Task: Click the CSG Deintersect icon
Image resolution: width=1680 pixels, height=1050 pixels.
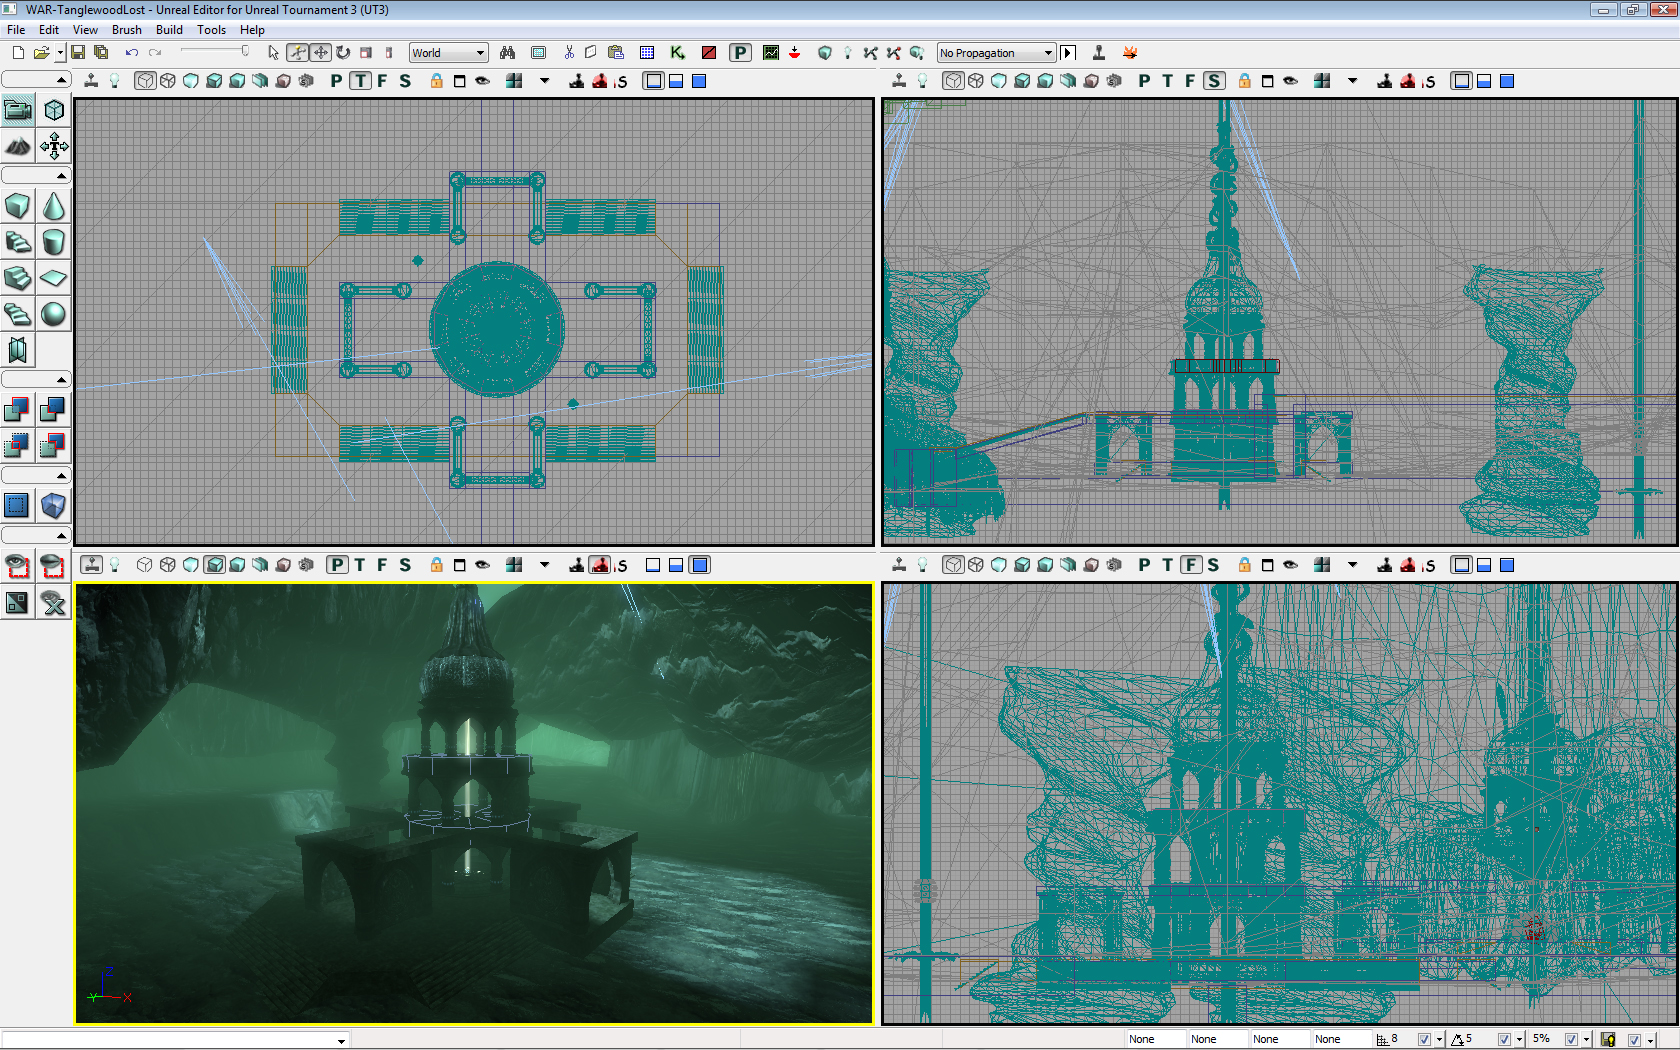Action: click(x=54, y=445)
